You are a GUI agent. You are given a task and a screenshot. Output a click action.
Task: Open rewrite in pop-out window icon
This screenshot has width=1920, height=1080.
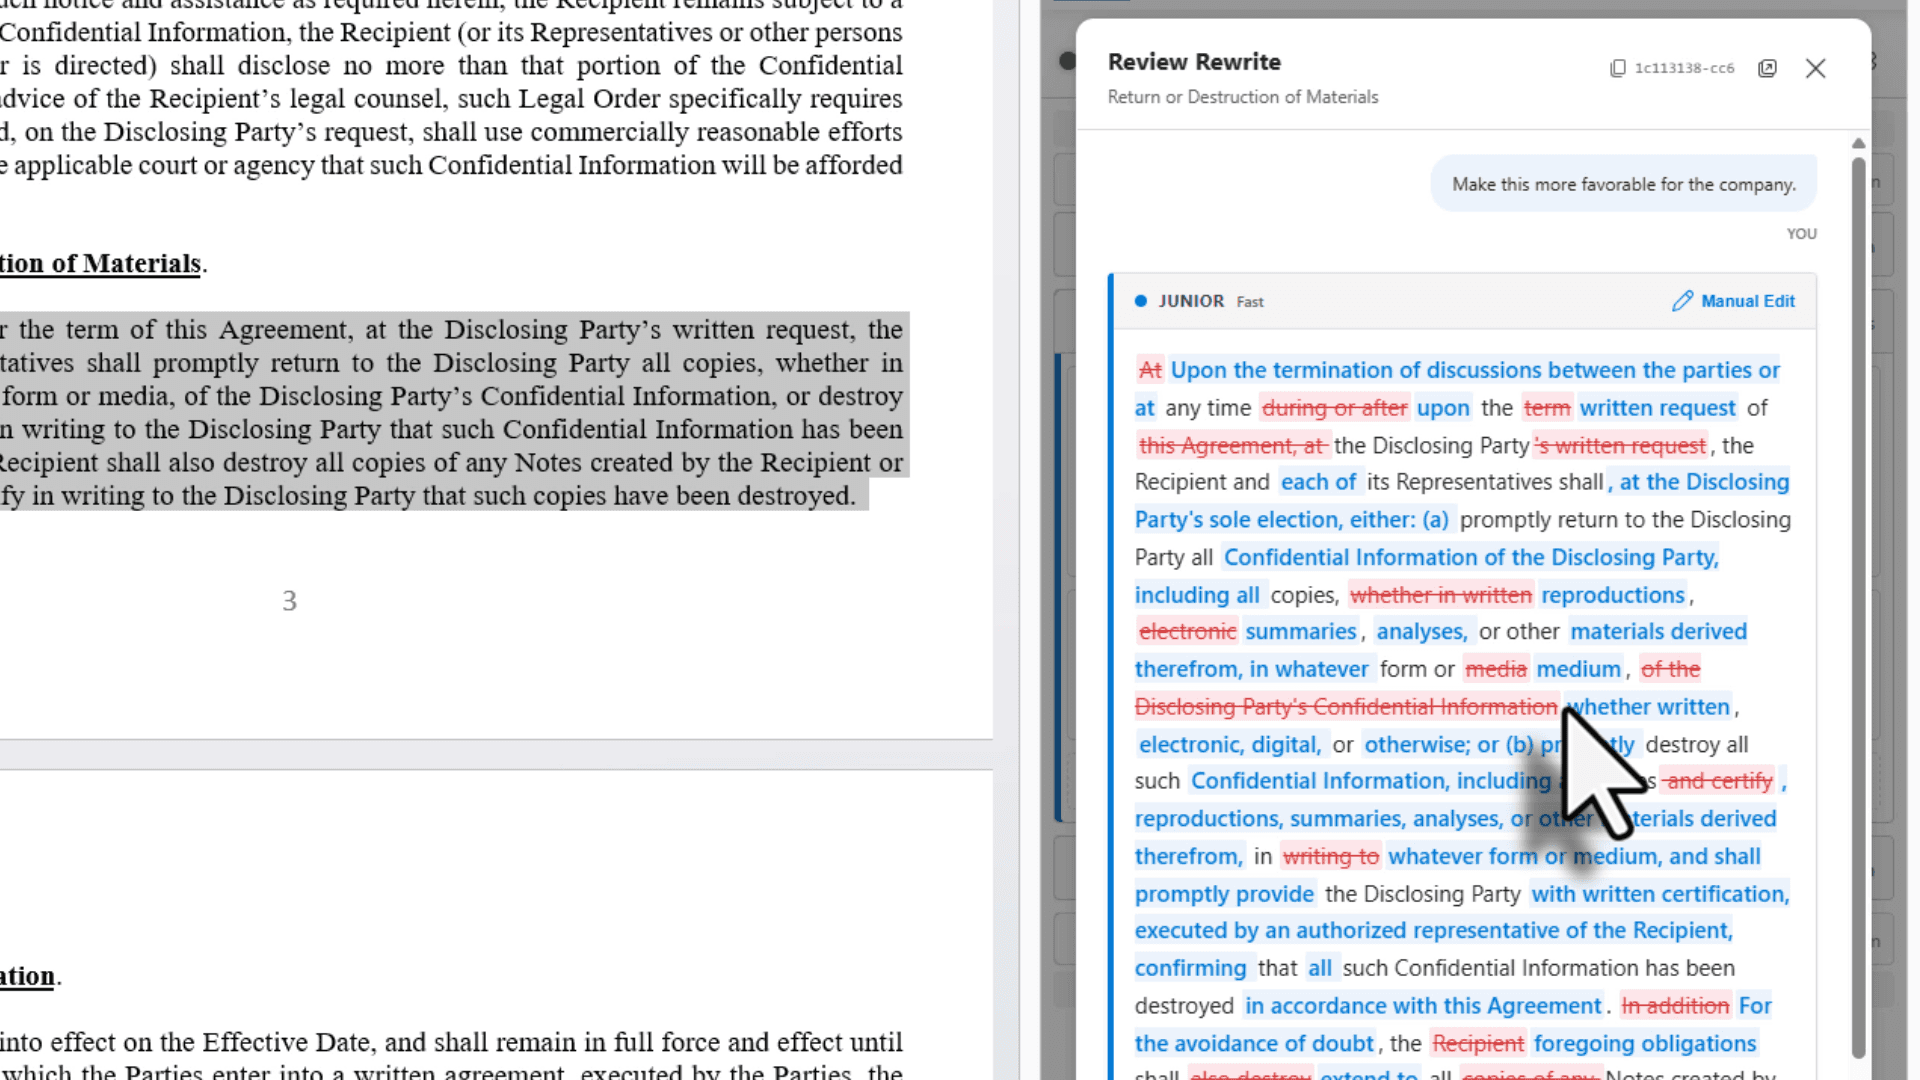click(x=1767, y=68)
